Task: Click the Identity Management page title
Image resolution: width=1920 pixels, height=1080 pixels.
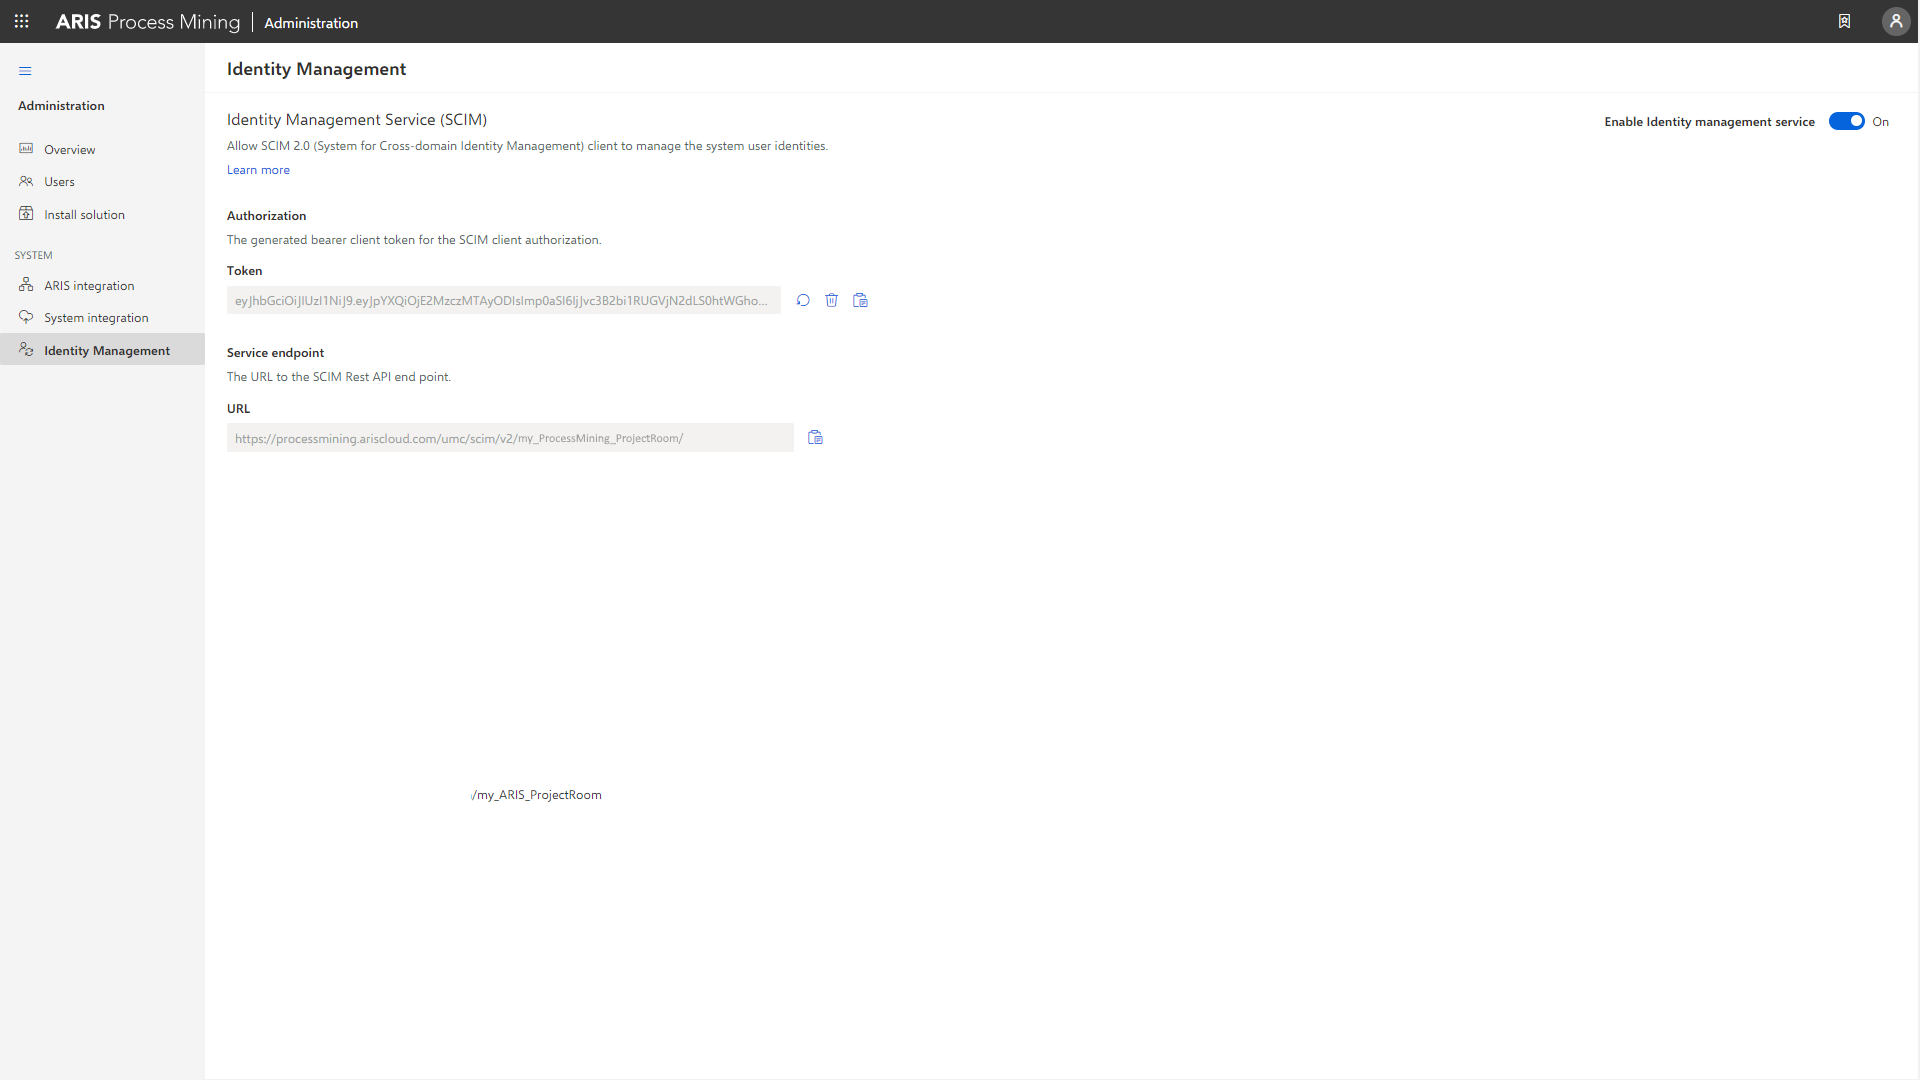Action: (316, 69)
